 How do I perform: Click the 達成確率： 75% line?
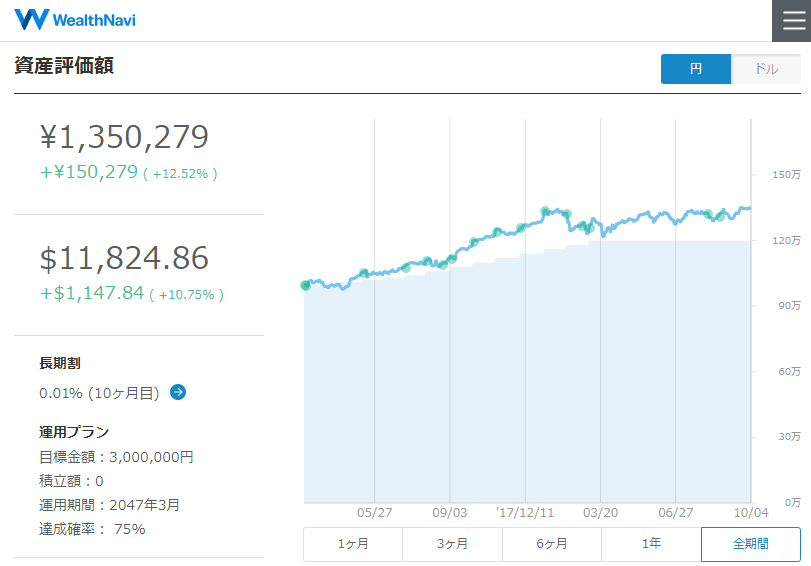[92, 529]
